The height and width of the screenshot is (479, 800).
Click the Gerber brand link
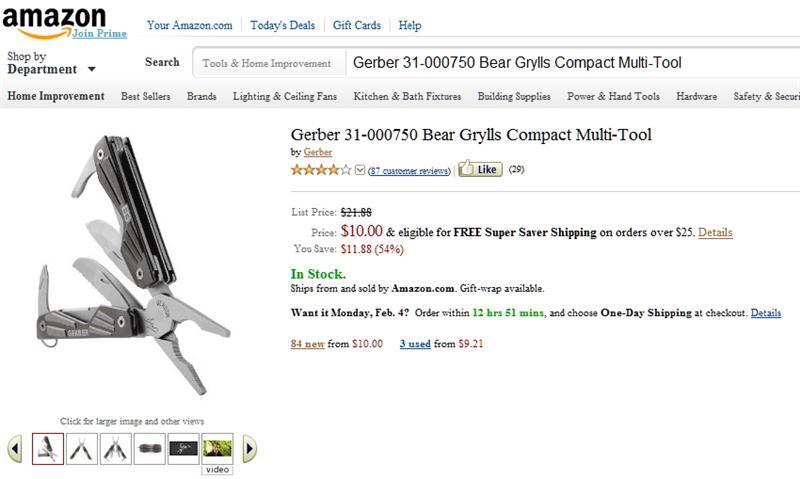(x=318, y=152)
